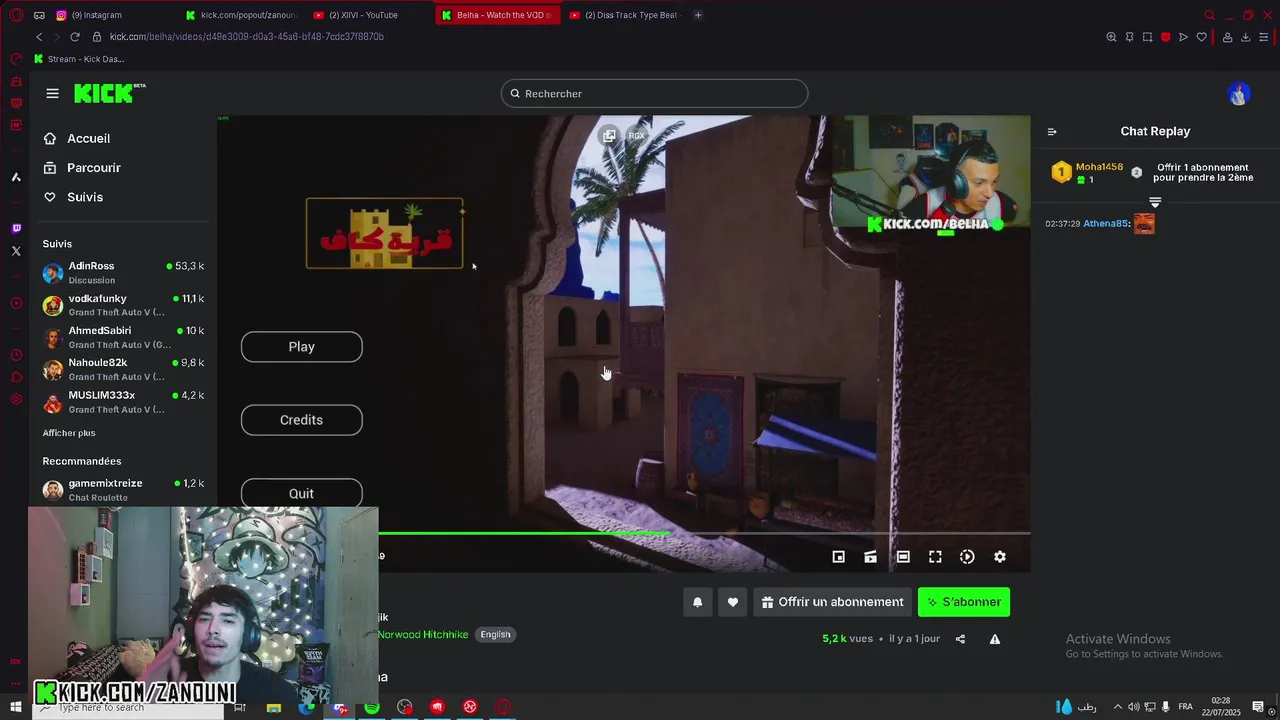1280x720 pixels.
Task: Open Twitch icon in browser sidebar
Action: [16, 228]
